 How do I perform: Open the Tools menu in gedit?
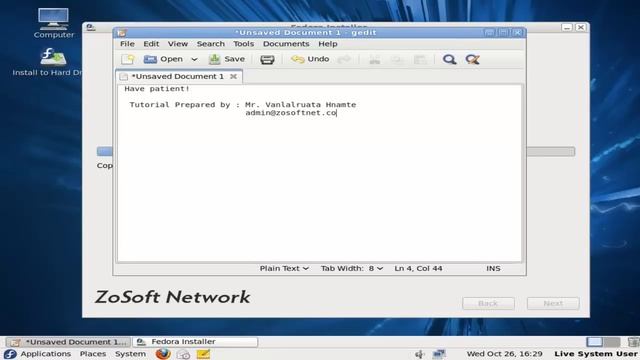coord(244,44)
